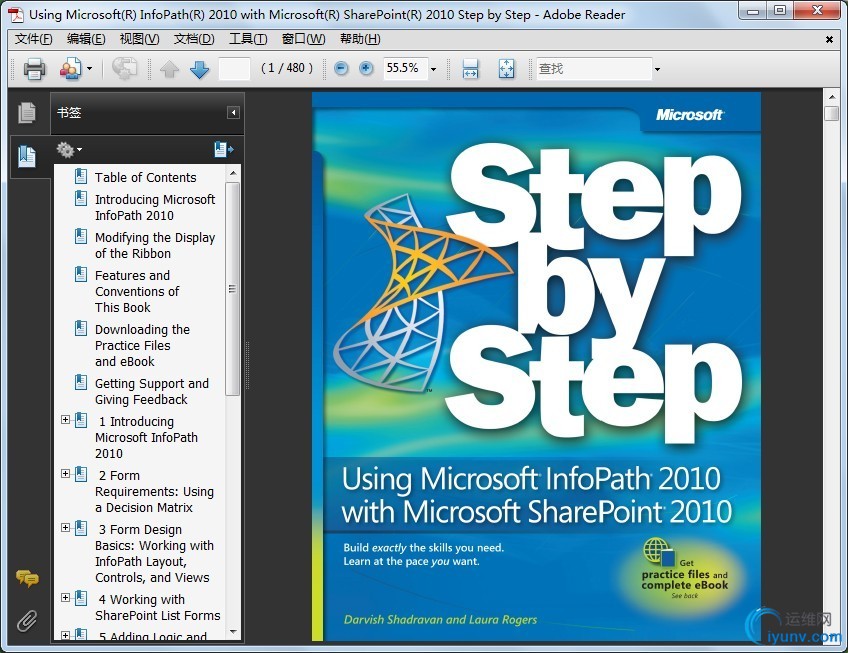848x653 pixels.
Task: Click bookmark icon beside Getting Support
Action: (x=81, y=382)
